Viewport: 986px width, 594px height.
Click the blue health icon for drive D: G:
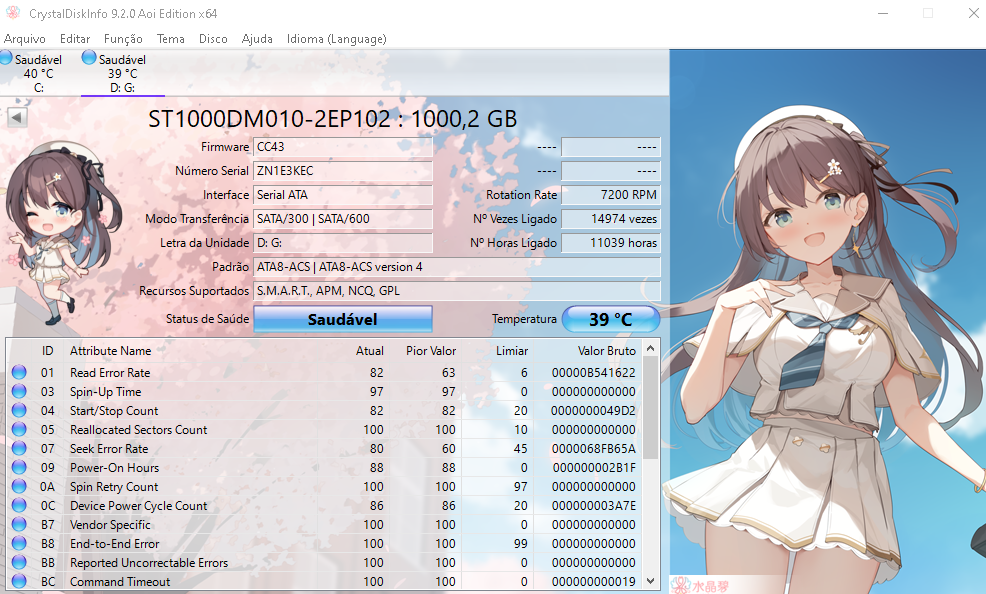pos(89,58)
